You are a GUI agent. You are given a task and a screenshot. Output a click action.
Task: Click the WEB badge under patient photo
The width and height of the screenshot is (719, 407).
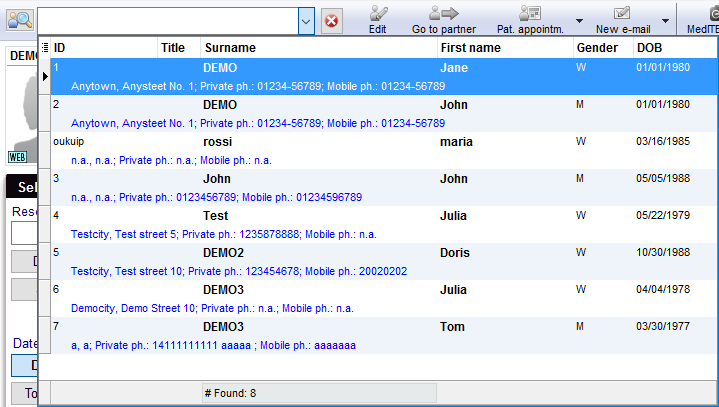click(17, 157)
